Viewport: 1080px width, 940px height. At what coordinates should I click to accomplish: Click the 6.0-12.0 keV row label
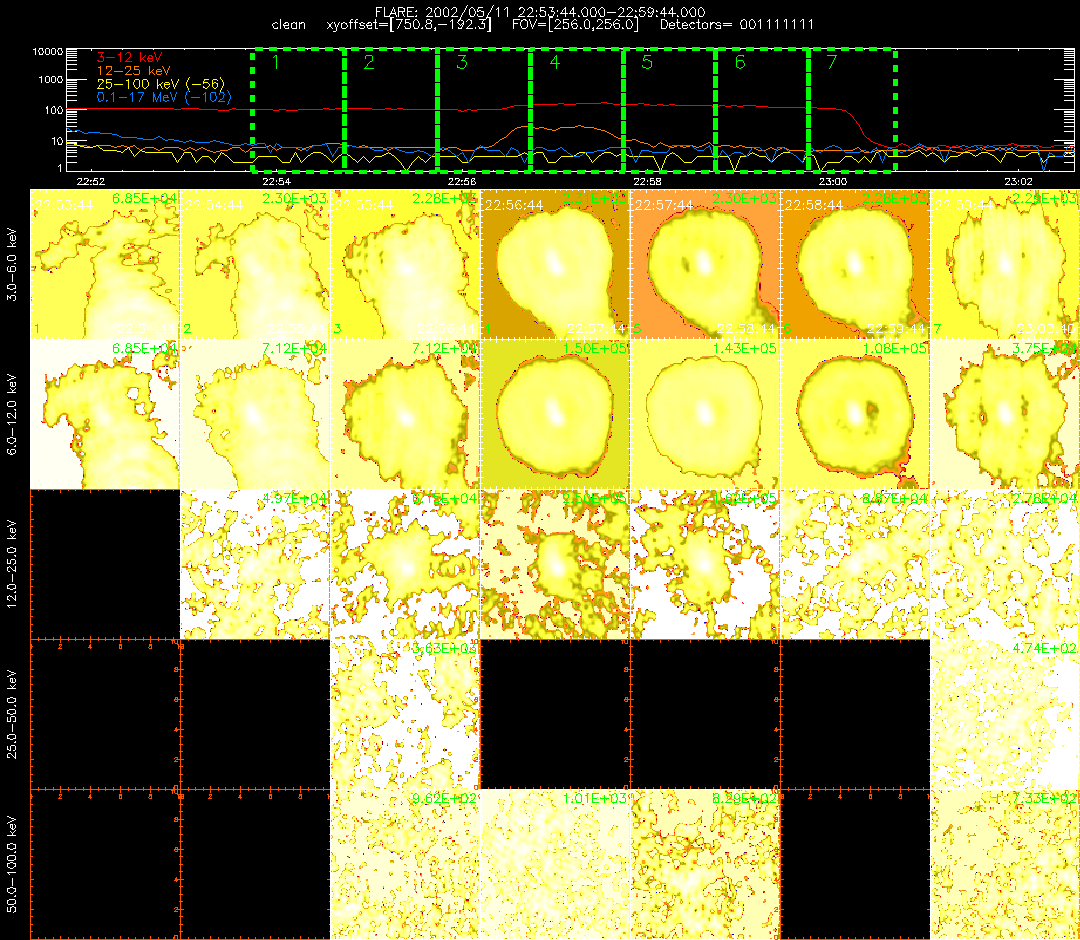12,415
